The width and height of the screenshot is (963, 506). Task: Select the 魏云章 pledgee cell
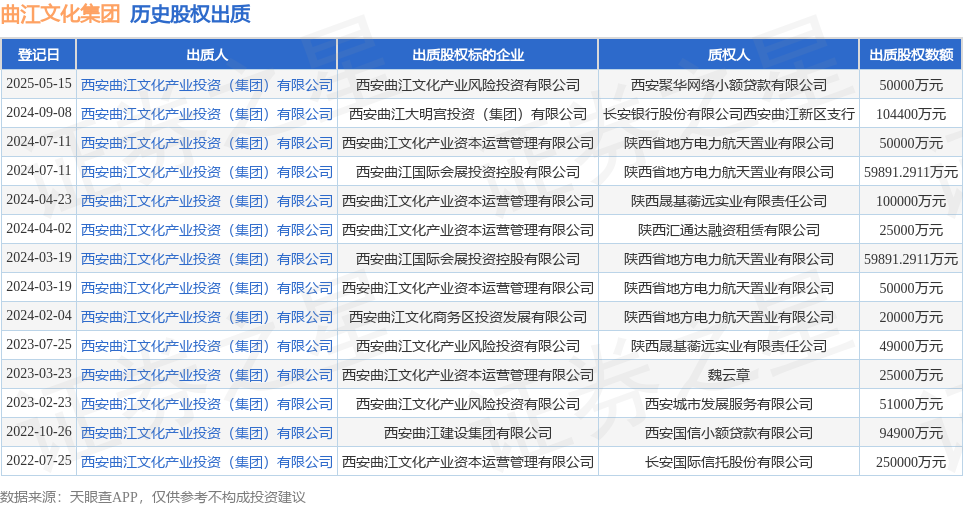coord(728,375)
